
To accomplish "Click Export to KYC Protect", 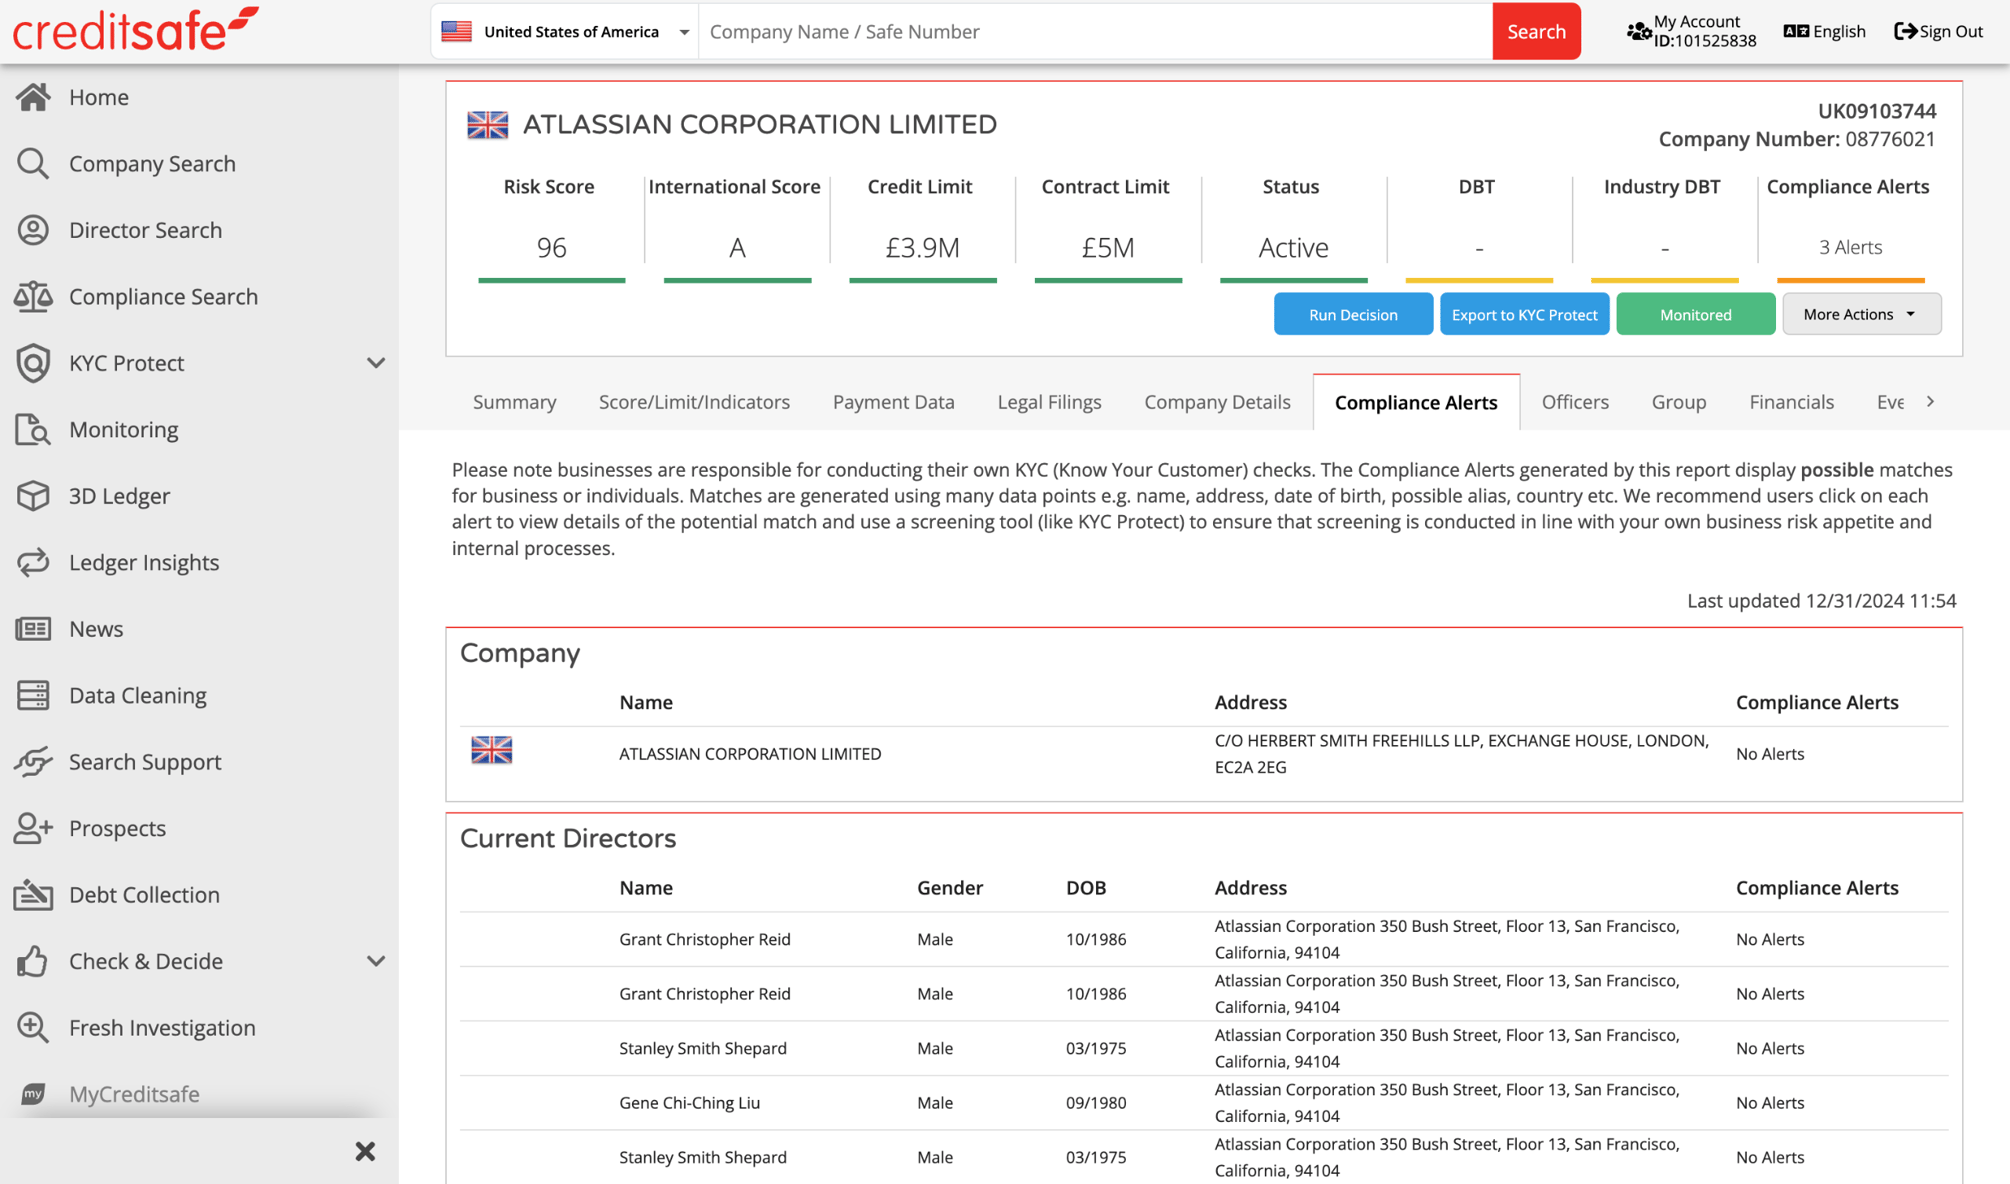I will [1524, 313].
